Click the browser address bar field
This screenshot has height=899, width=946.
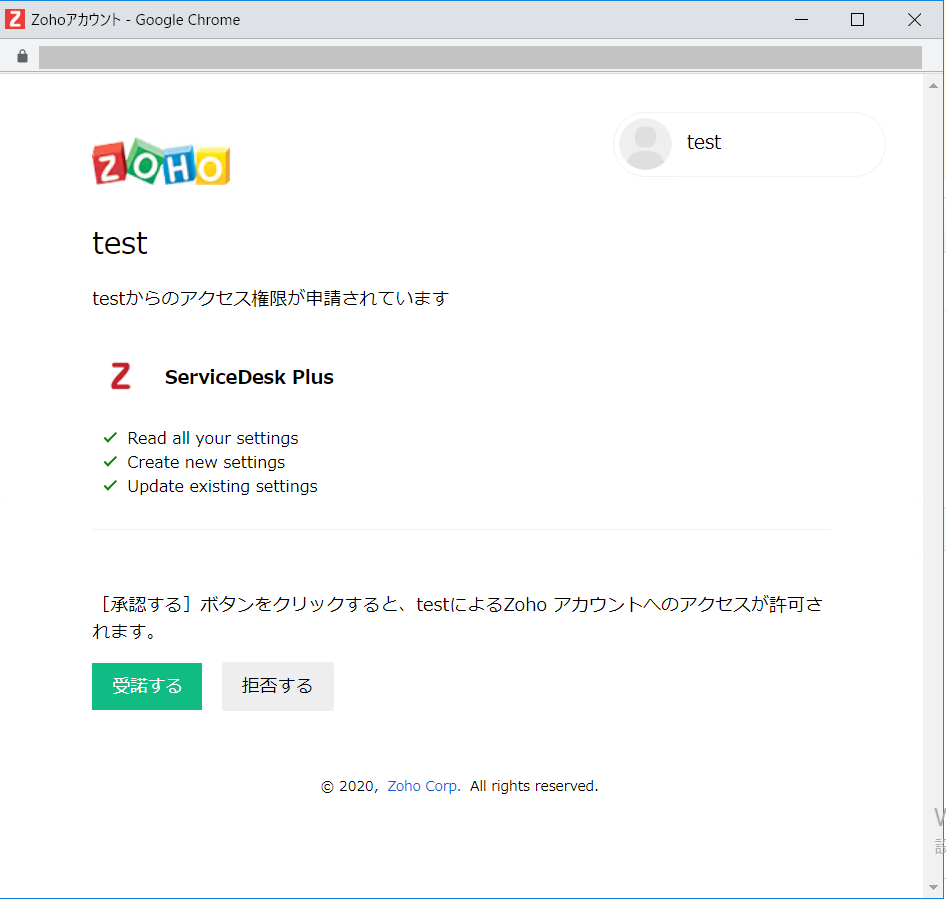(480, 57)
